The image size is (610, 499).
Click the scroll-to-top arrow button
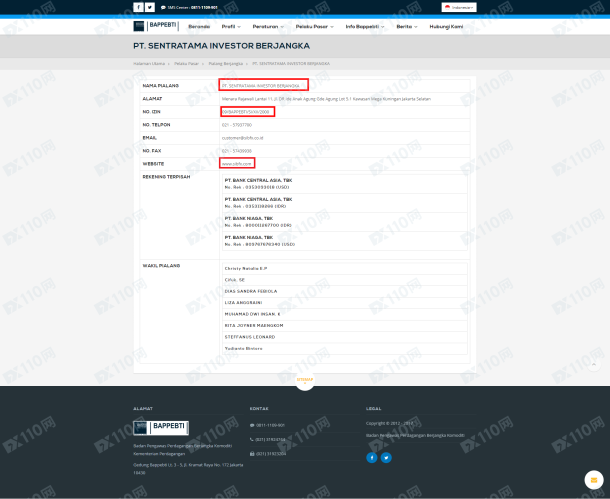tap(594, 364)
